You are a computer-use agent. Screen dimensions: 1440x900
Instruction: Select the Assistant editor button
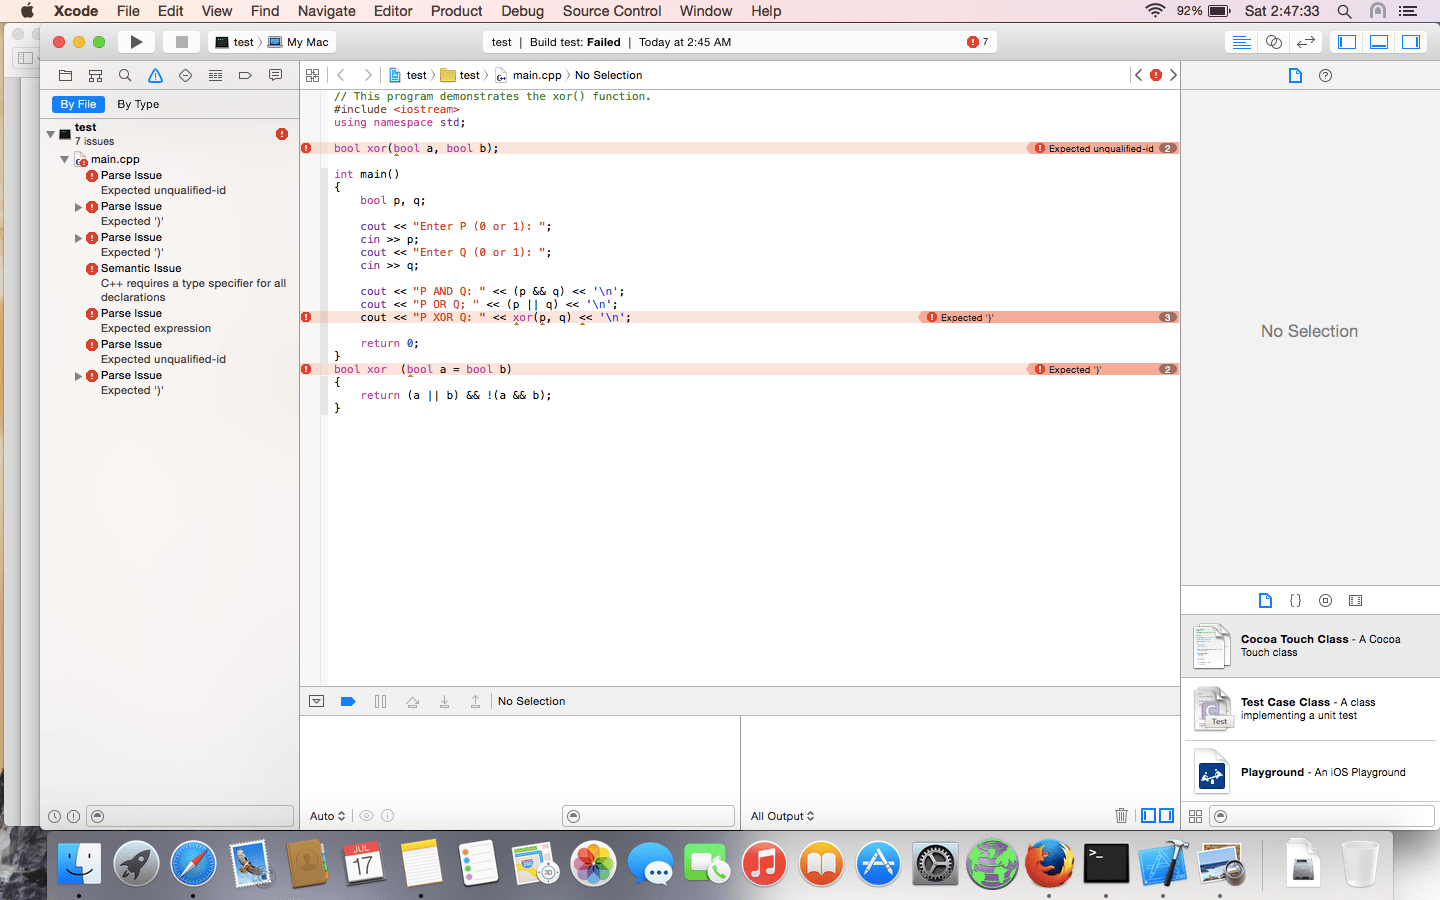pos(1273,42)
